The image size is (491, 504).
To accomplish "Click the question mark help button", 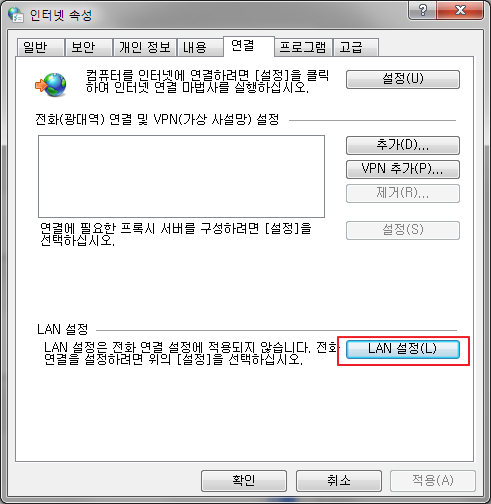I will click(x=422, y=10).
